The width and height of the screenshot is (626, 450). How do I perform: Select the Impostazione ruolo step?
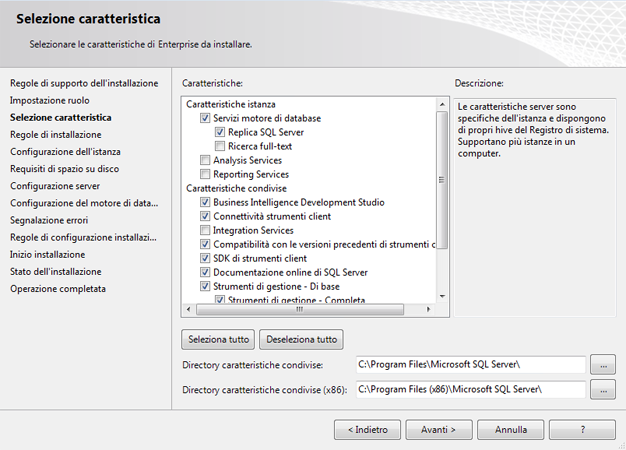coord(50,101)
